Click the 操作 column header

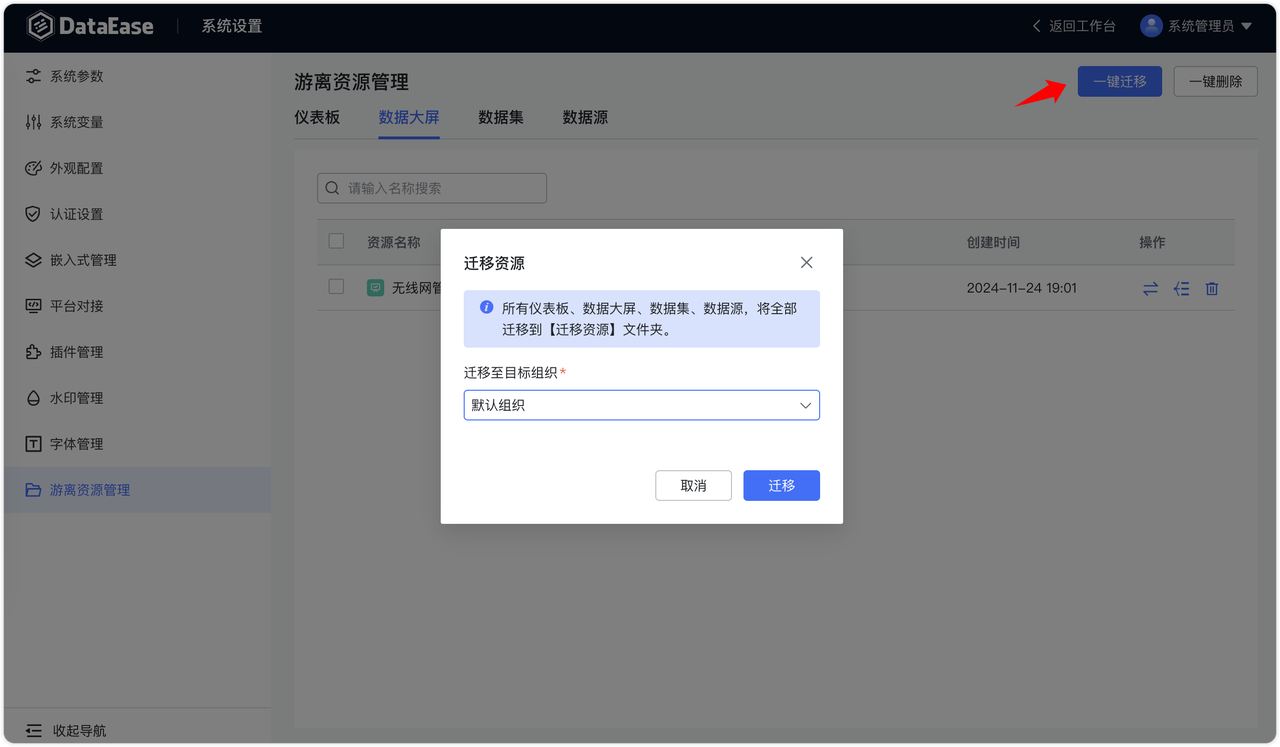1152,242
